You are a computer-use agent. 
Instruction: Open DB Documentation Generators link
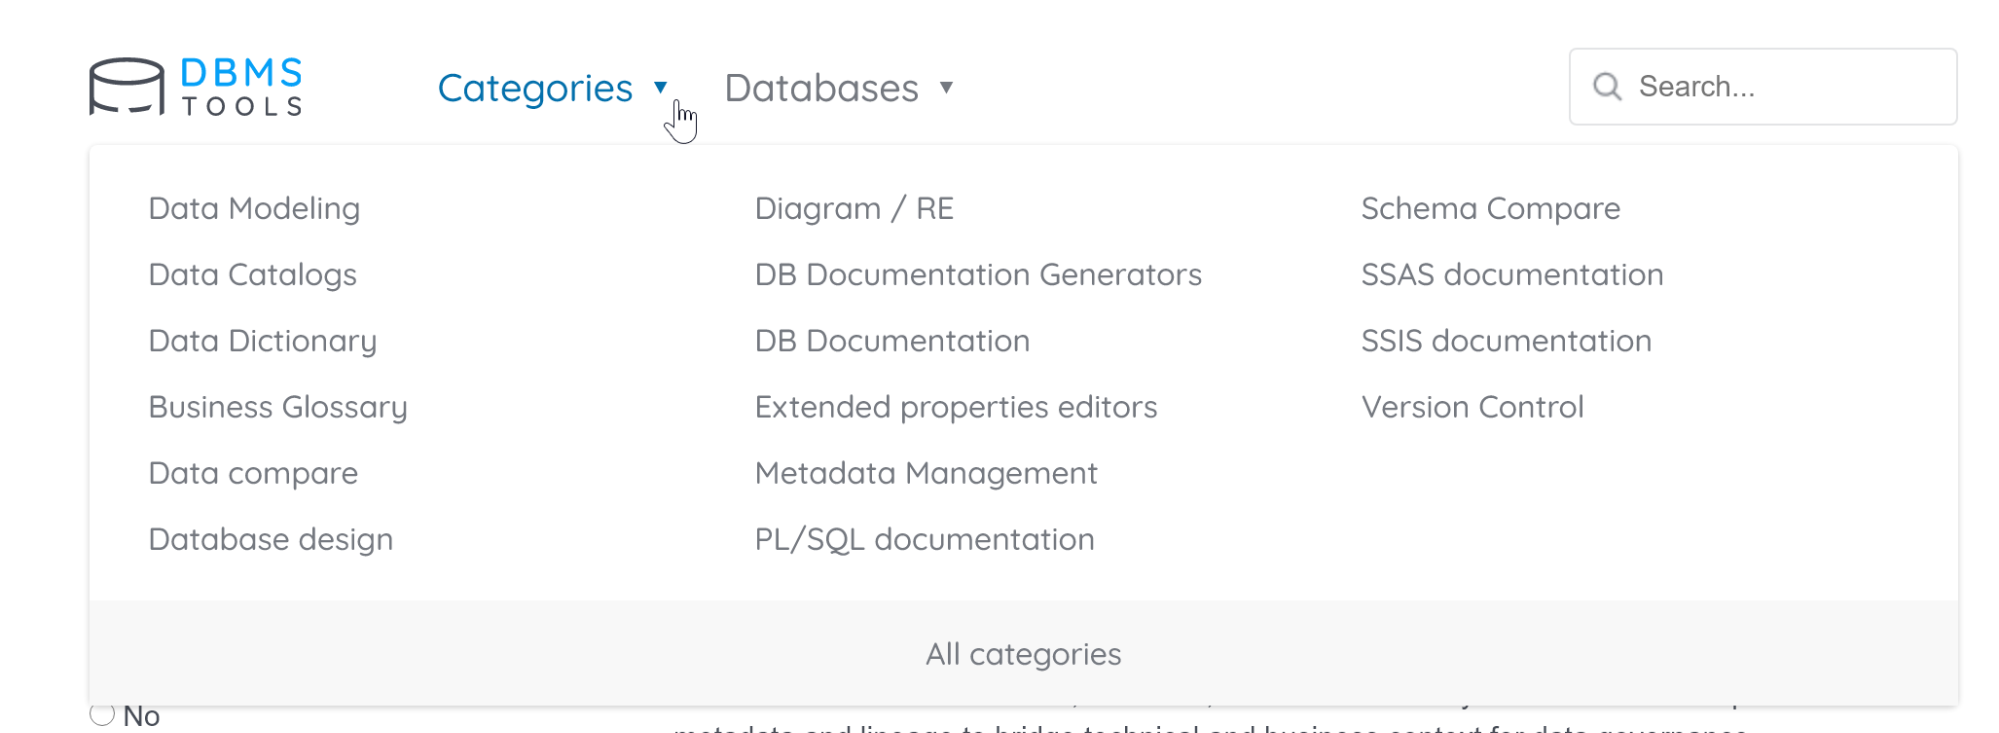click(978, 274)
